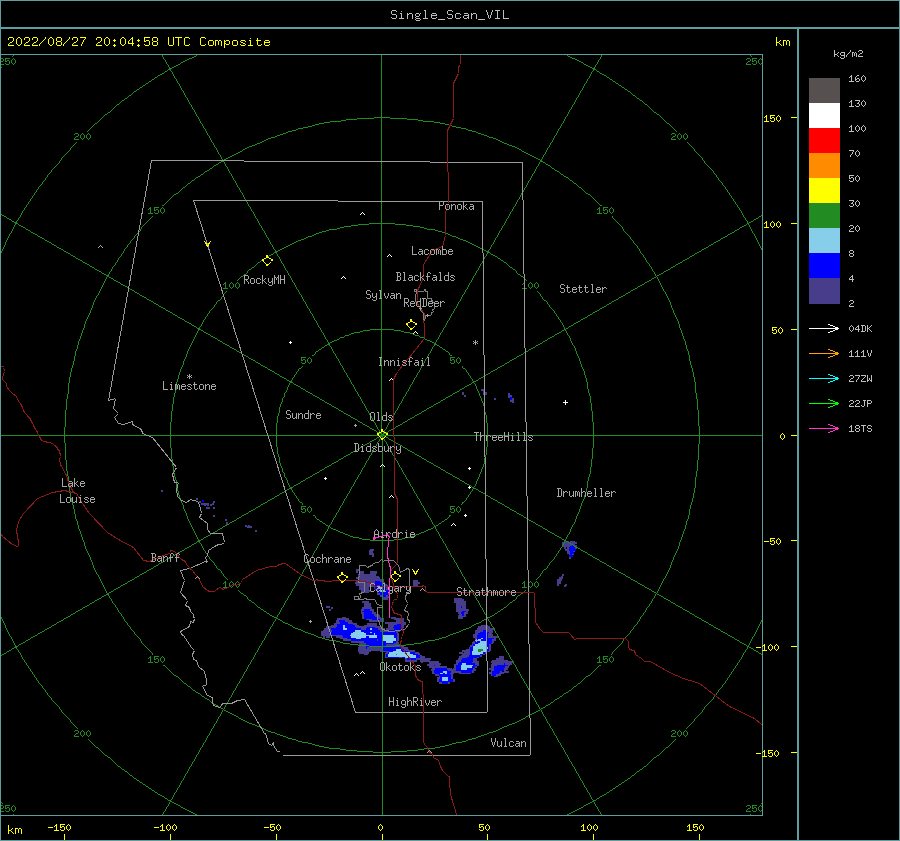Click the cyan 27ZW arrow in legend

tap(824, 378)
